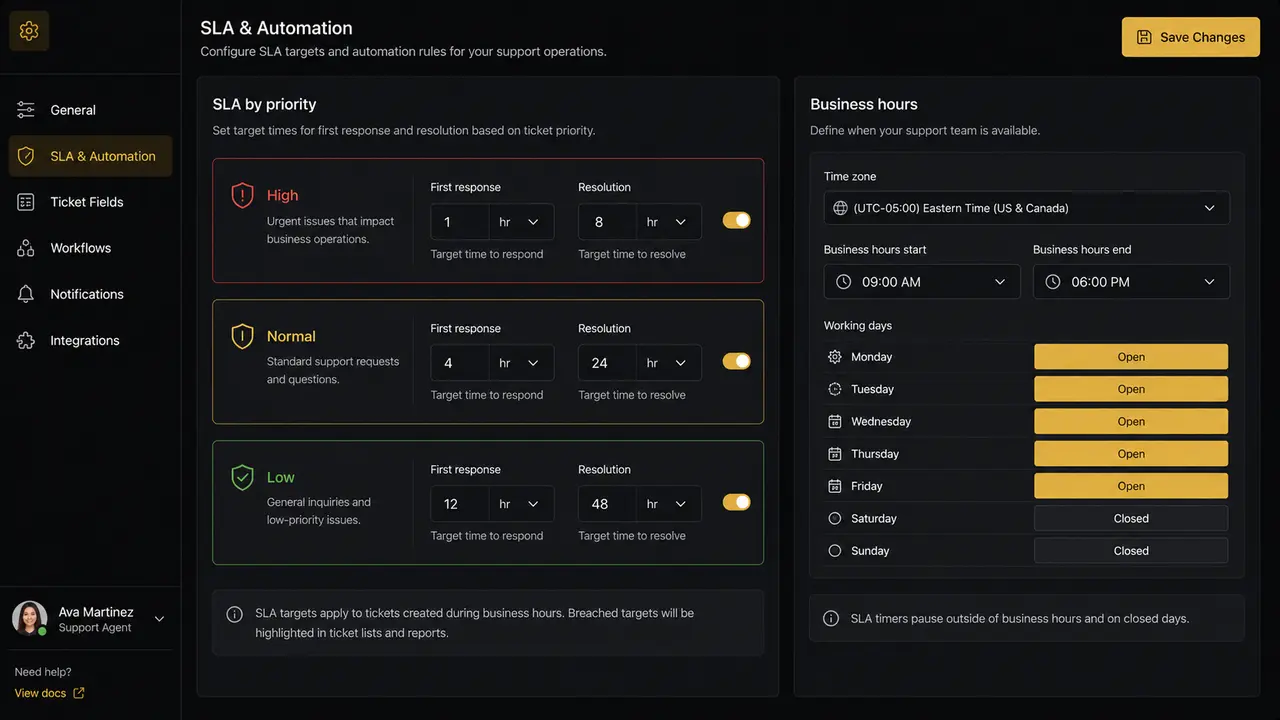1280x720 pixels.
Task: Click the info icon in SLA targets note
Action: 235,614
